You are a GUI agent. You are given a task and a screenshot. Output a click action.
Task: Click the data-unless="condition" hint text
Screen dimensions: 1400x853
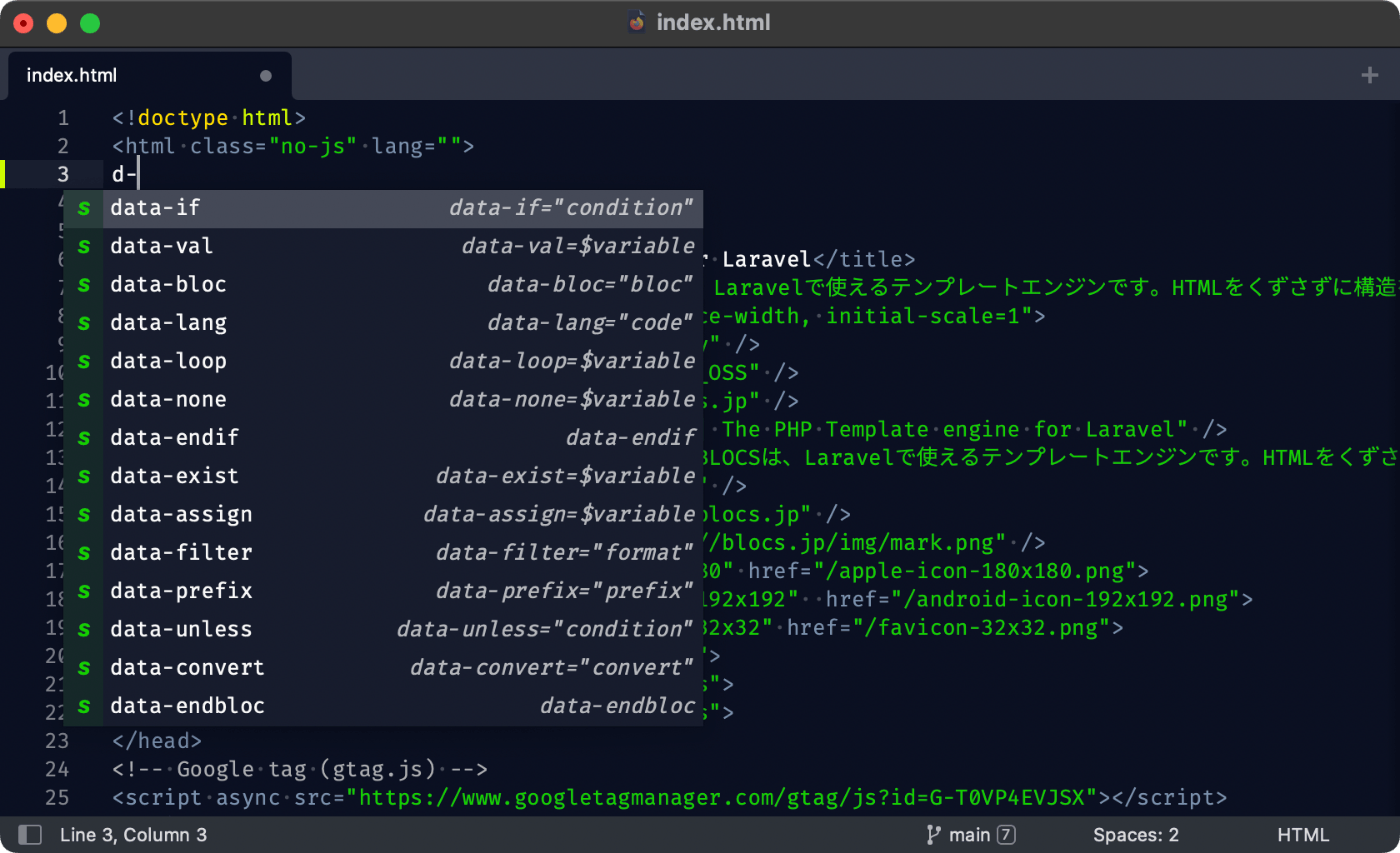click(x=545, y=630)
